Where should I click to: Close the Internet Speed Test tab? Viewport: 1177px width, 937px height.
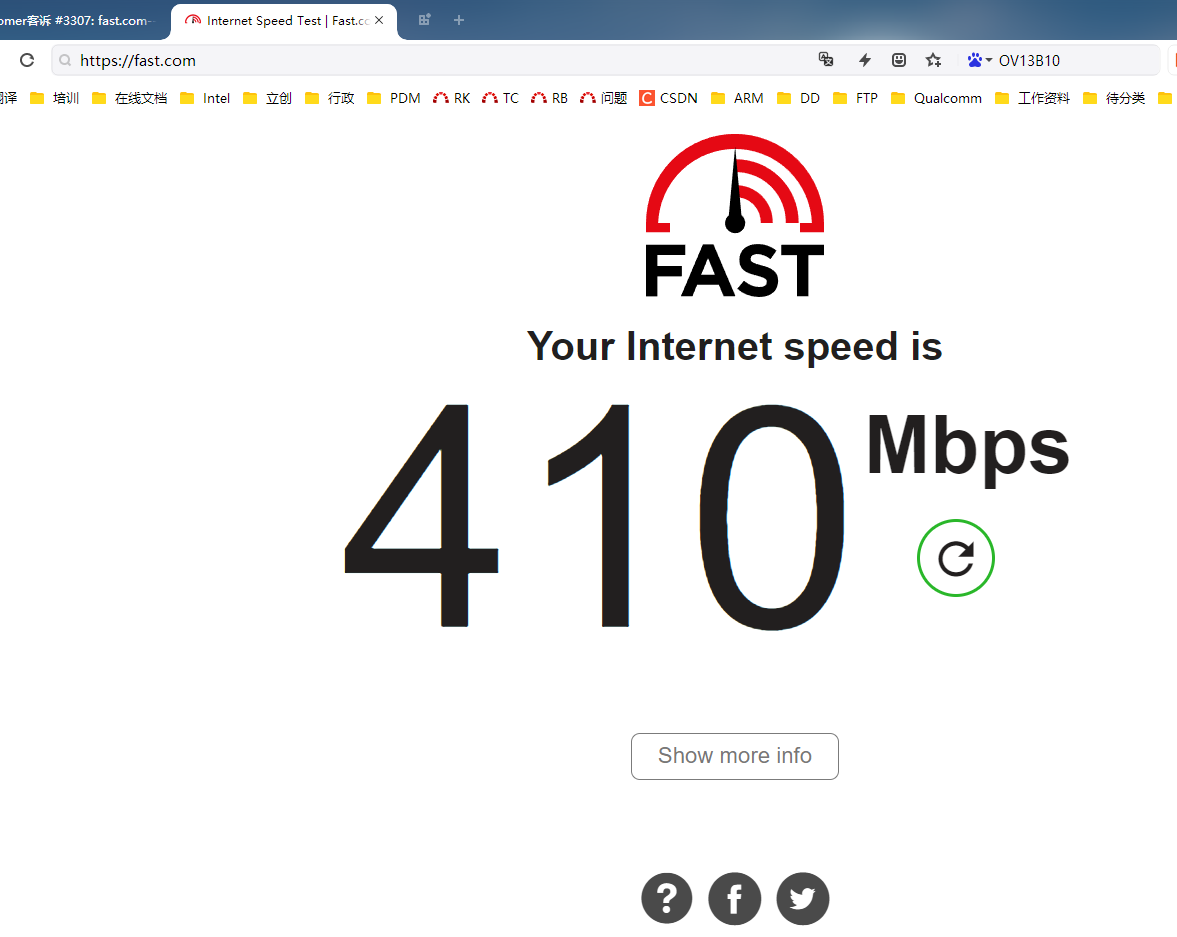379,20
